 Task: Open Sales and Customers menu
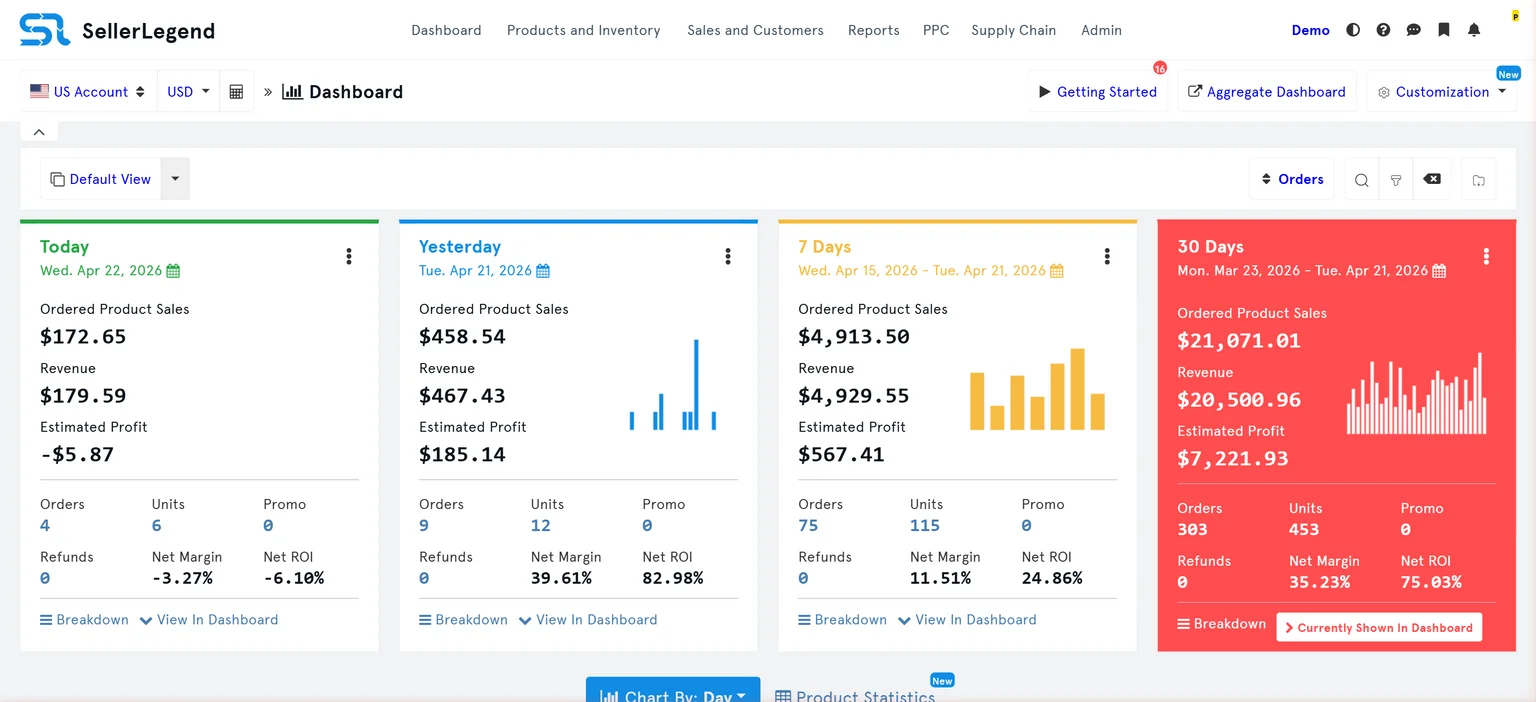(x=755, y=30)
